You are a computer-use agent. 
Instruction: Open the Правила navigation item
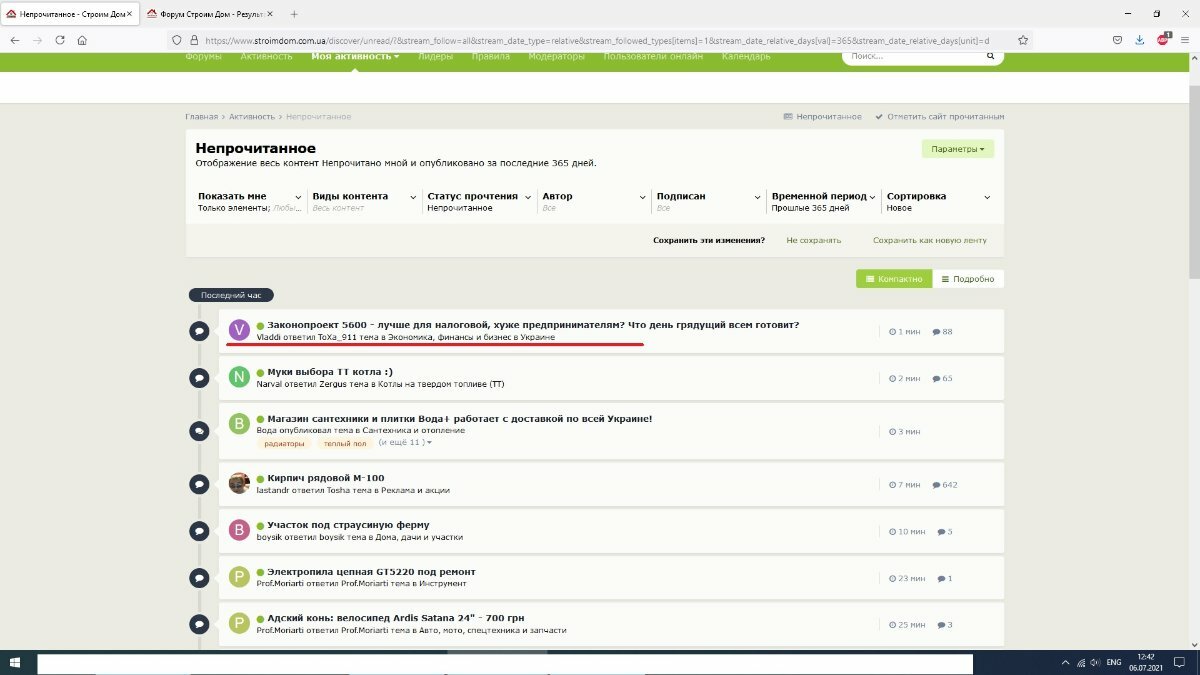pyautogui.click(x=490, y=56)
